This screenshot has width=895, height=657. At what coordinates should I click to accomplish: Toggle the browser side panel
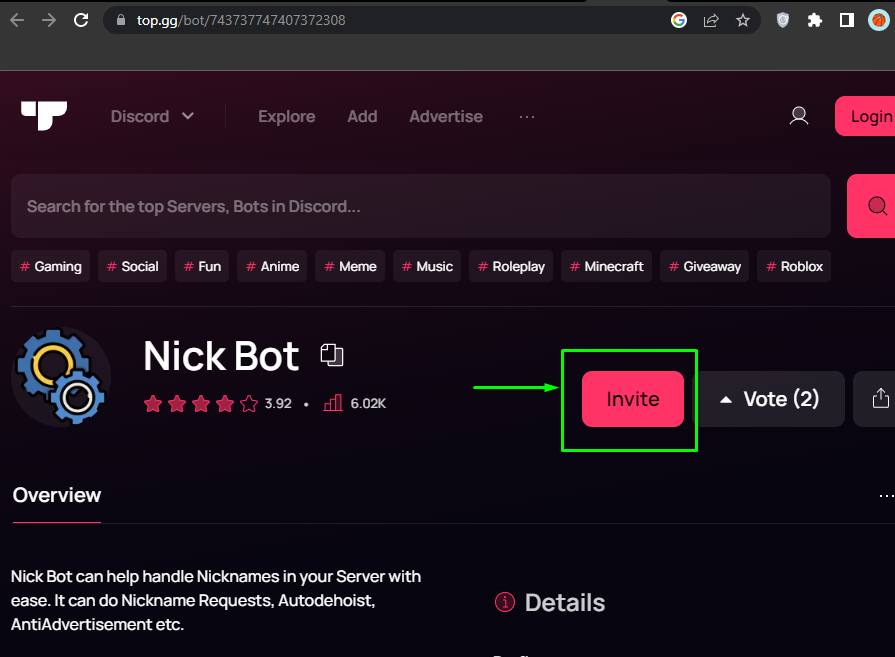[846, 21]
